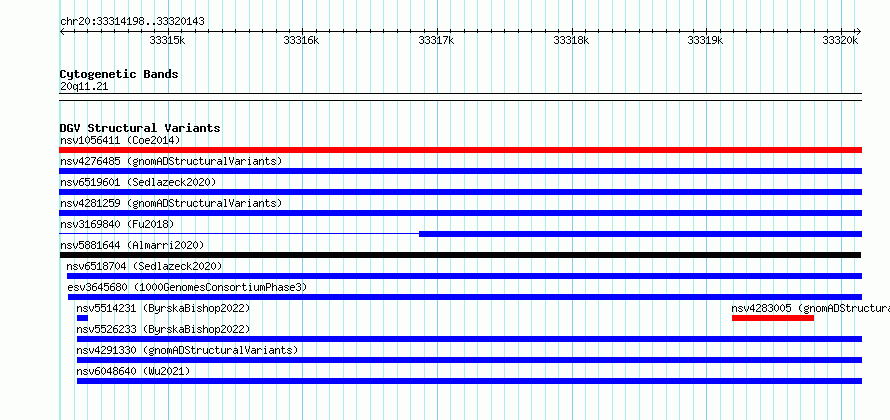Screen dimensions: 890x420
Task: Click the small blue nsv5514231 variant block
Action: (x=82, y=318)
